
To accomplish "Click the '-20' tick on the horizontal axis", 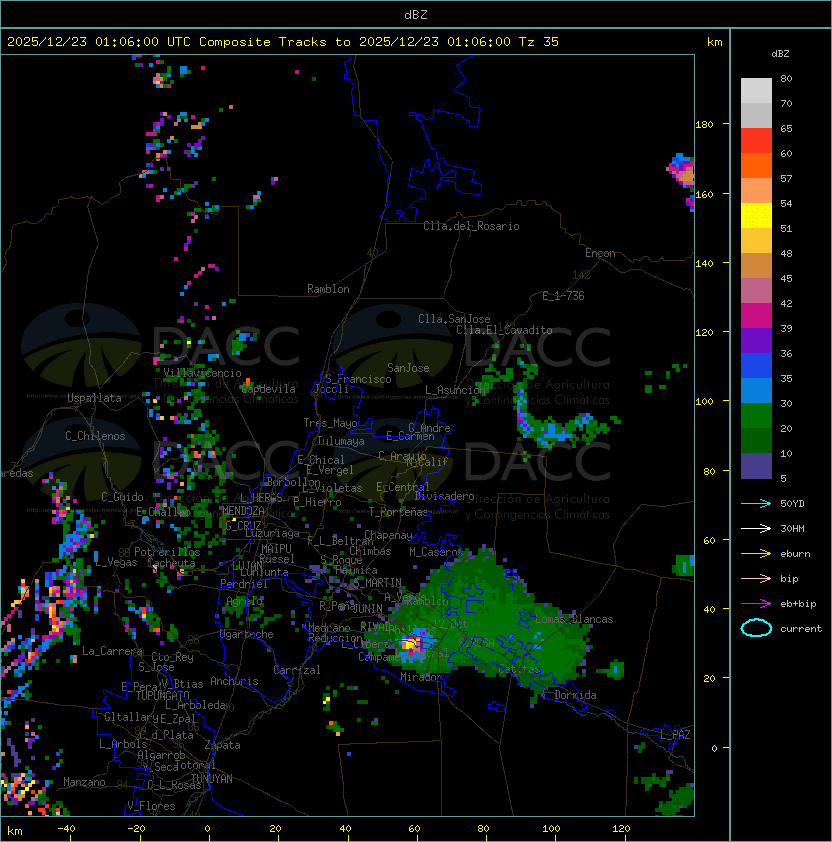I will (136, 829).
